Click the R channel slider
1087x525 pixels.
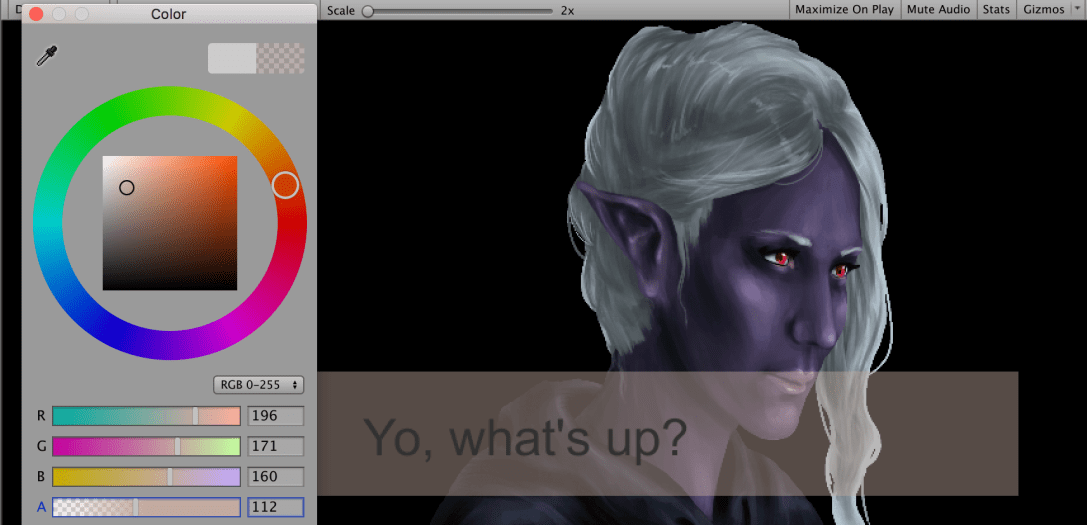click(146, 416)
